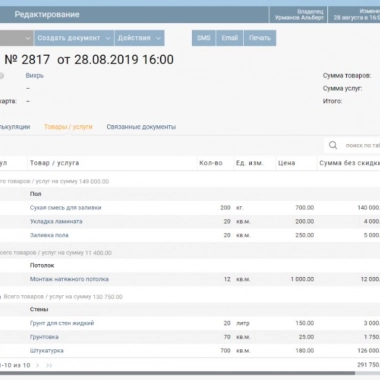This screenshot has width=380, height=380.
Task: Switch to the Товары / услуги tab
Action: [x=68, y=127]
